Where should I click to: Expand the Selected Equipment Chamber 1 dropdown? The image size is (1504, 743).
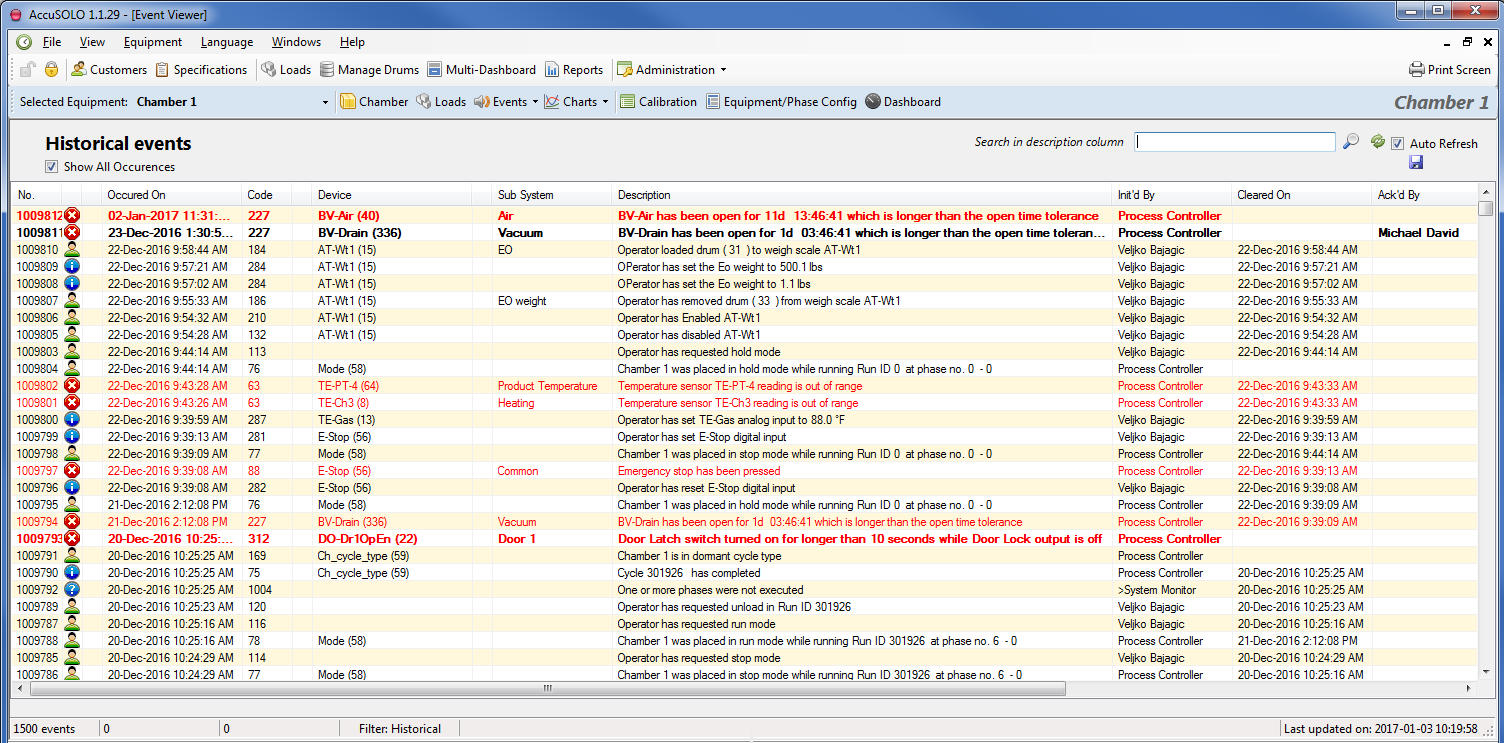pos(325,102)
